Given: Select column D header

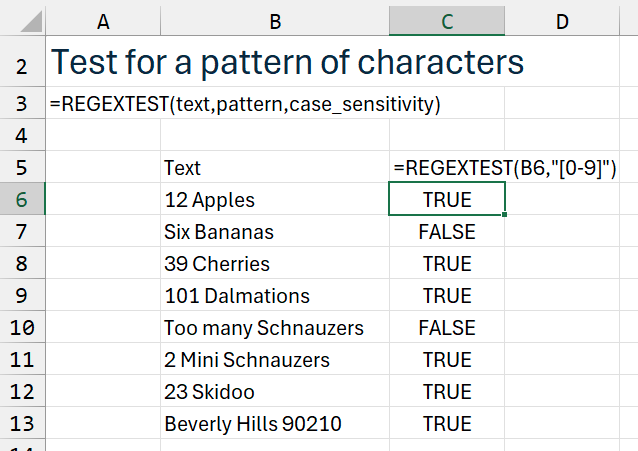Looking at the screenshot, I should tap(562, 20).
